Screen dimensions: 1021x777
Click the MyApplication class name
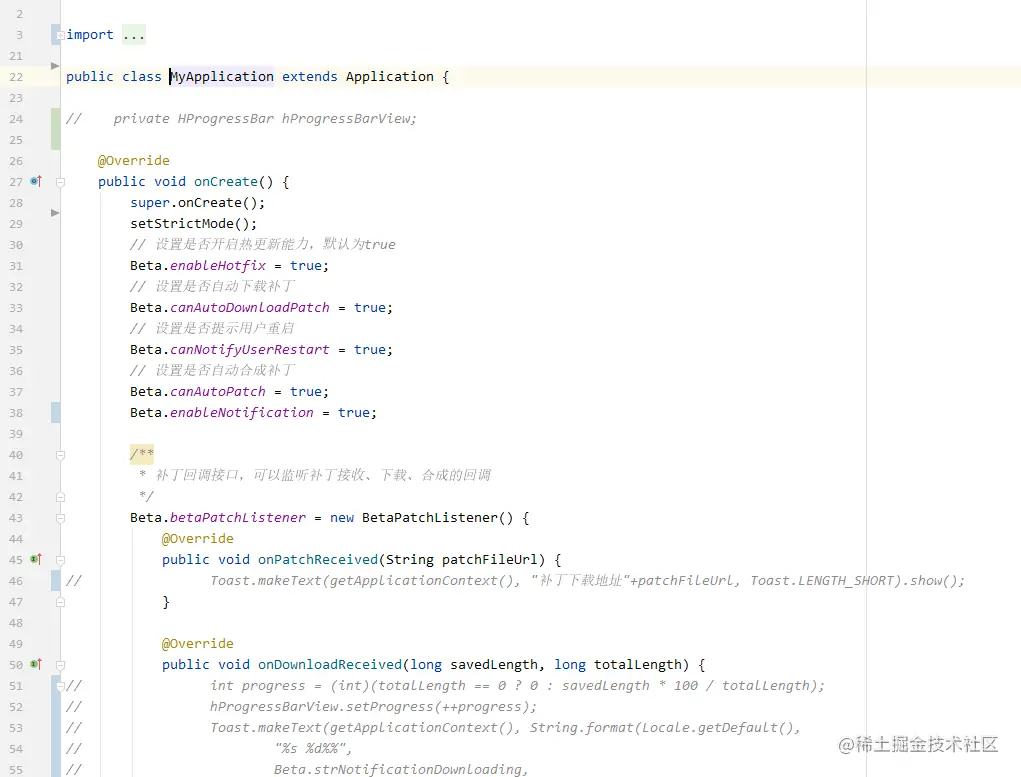222,76
